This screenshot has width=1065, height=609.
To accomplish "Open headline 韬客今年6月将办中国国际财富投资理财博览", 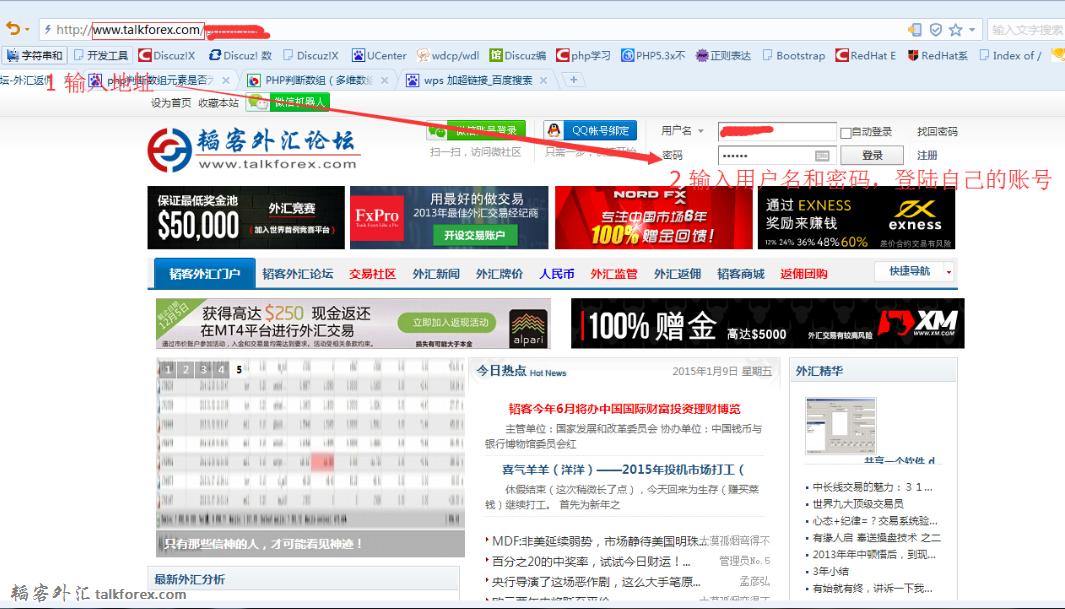I will pyautogui.click(x=624, y=409).
